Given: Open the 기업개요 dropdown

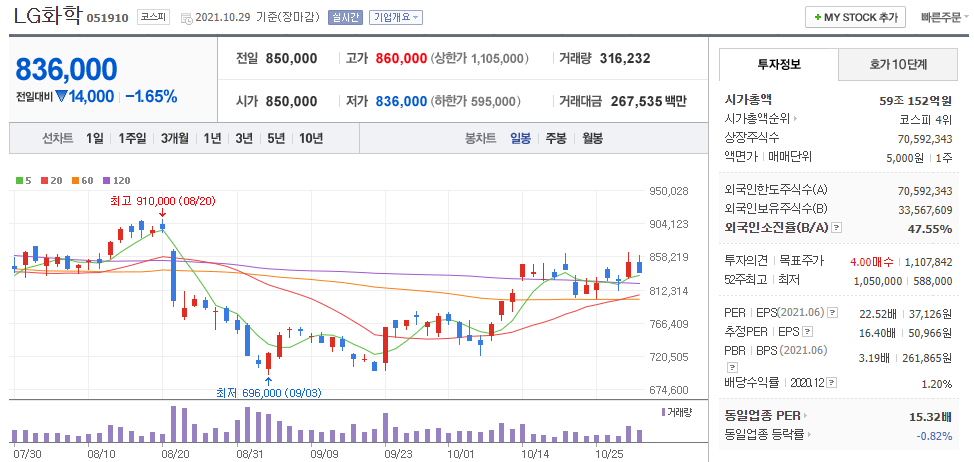Looking at the screenshot, I should coord(396,17).
